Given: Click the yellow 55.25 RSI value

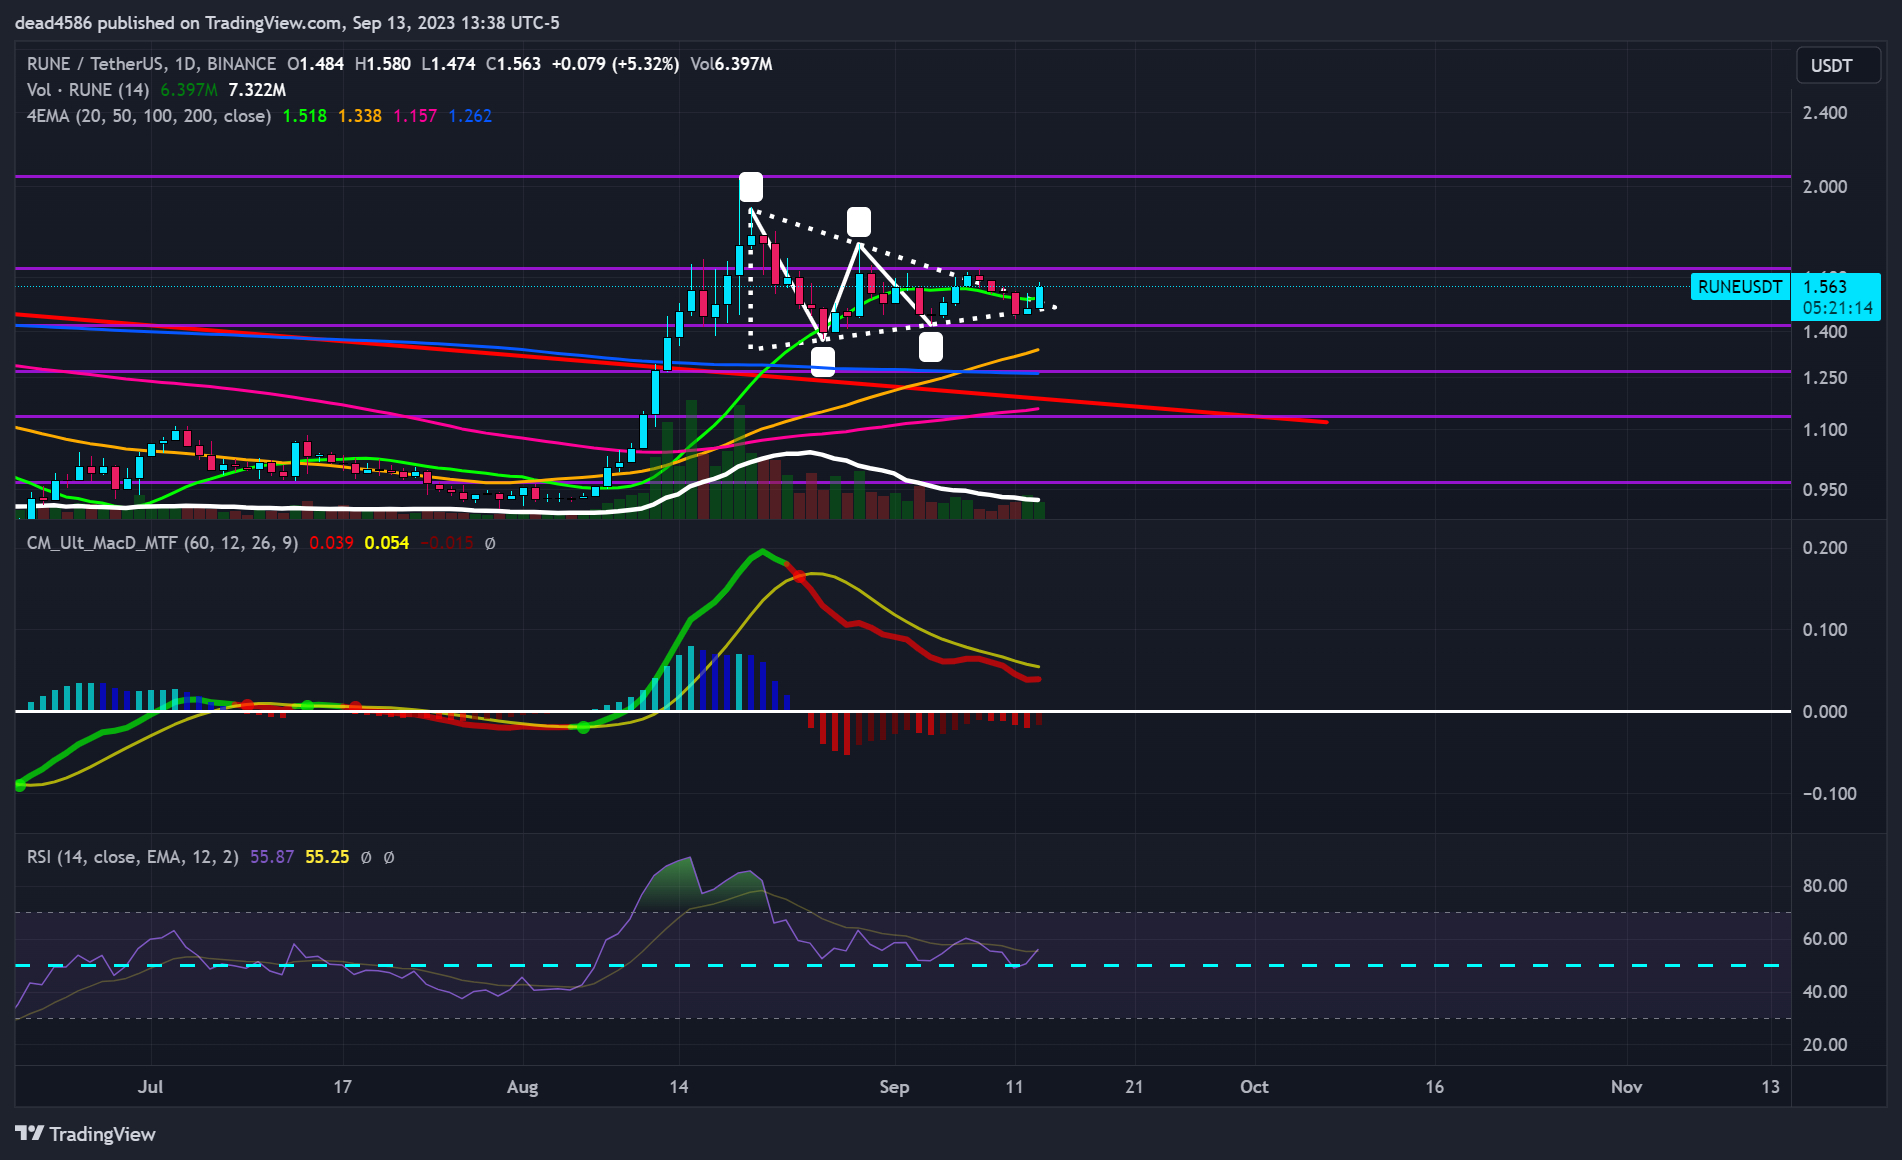Looking at the screenshot, I should point(327,857).
